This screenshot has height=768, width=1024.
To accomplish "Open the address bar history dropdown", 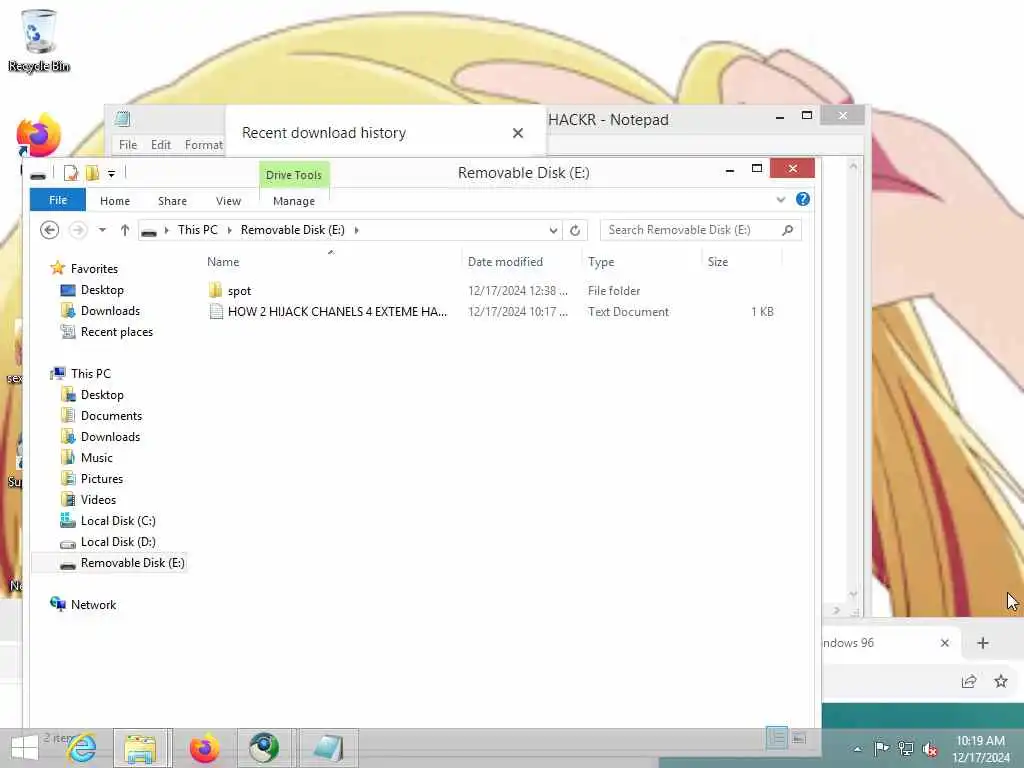I will point(553,231).
